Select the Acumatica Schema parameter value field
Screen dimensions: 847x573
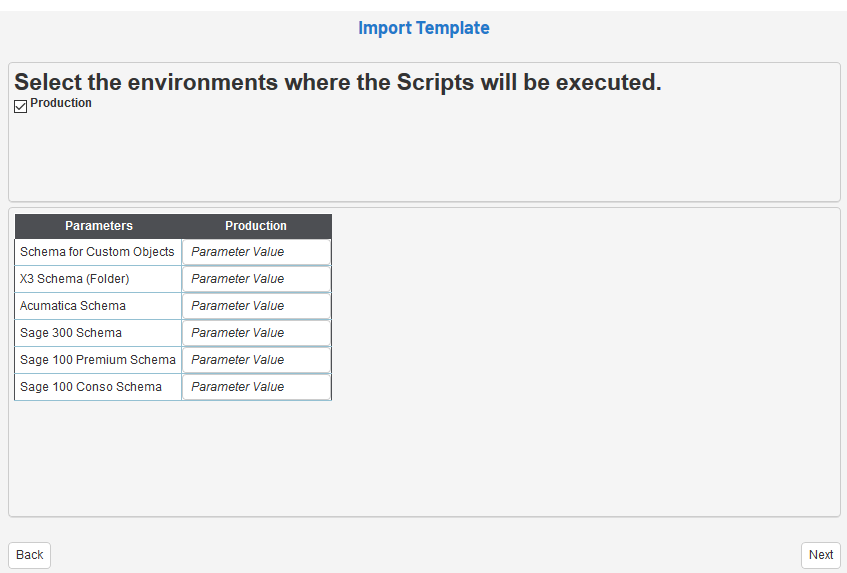(256, 306)
